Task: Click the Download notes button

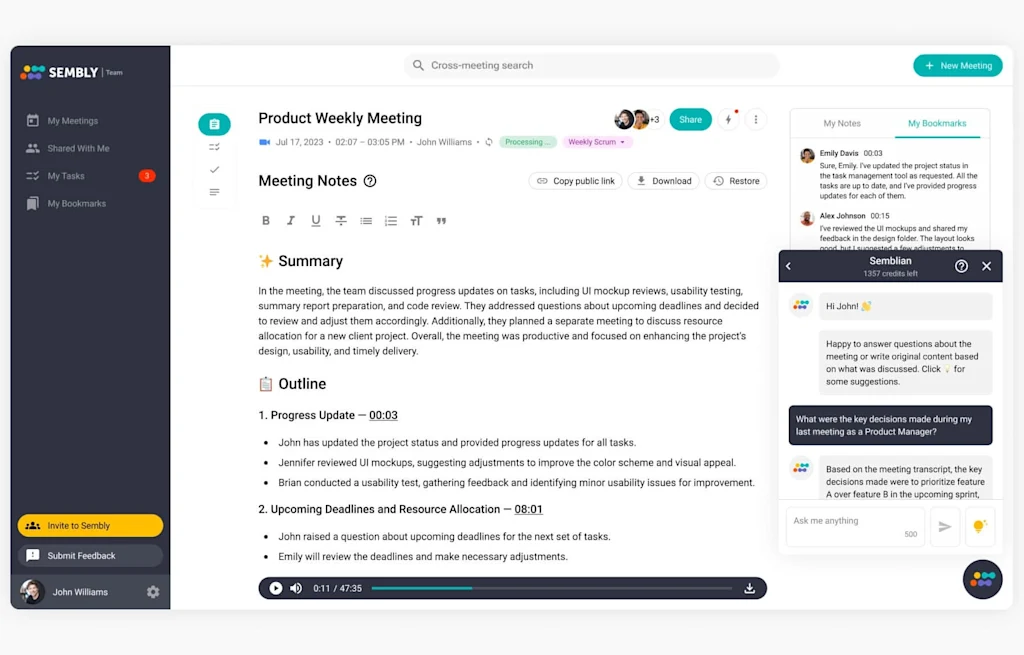Action: coord(664,181)
